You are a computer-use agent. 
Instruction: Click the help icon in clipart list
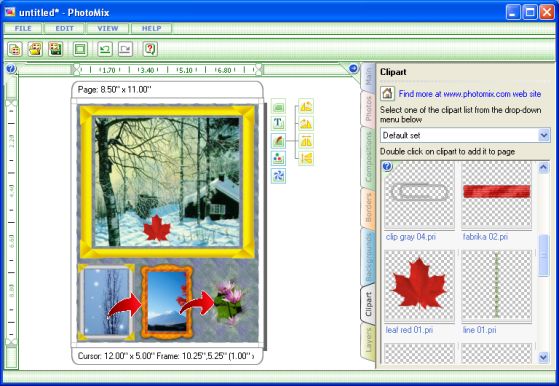(x=388, y=166)
